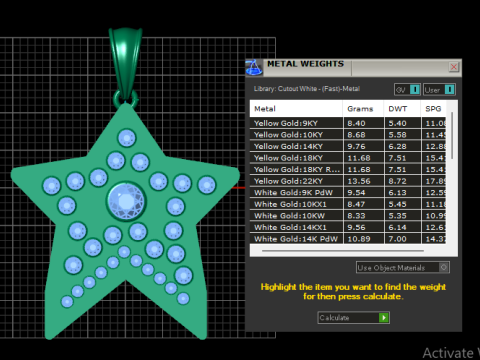Click the 8.33 grams value for 10KW

pos(356,216)
